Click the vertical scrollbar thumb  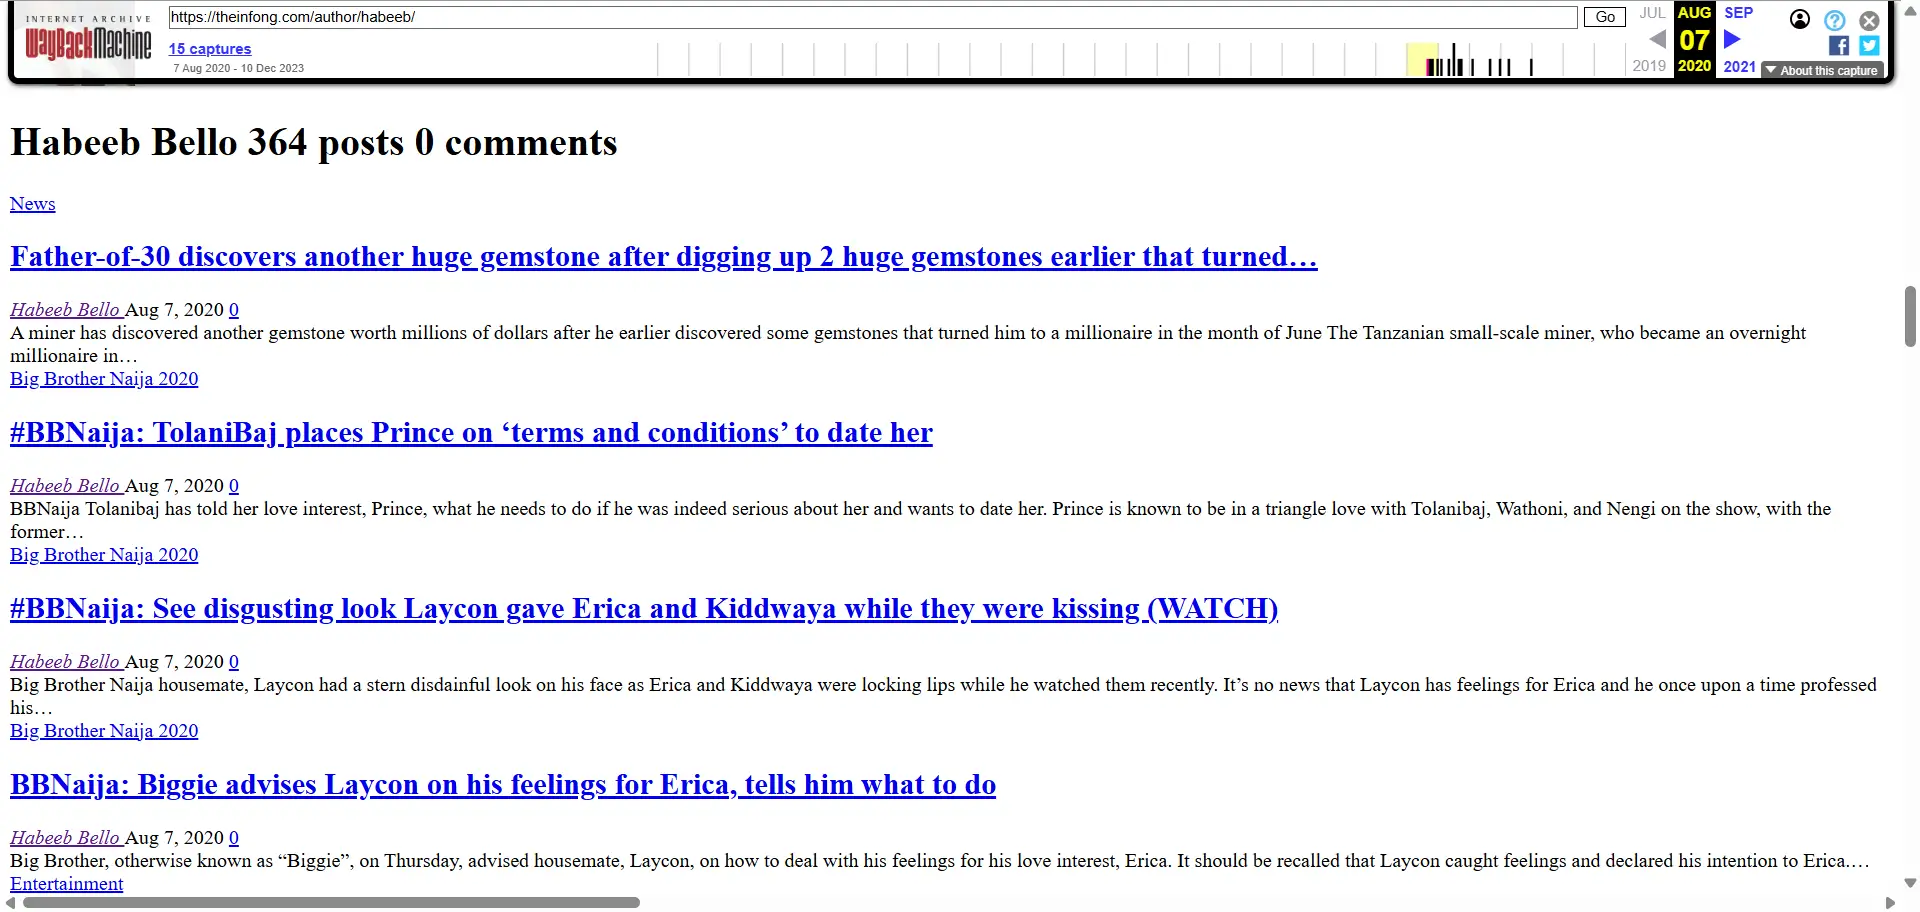tap(1910, 316)
